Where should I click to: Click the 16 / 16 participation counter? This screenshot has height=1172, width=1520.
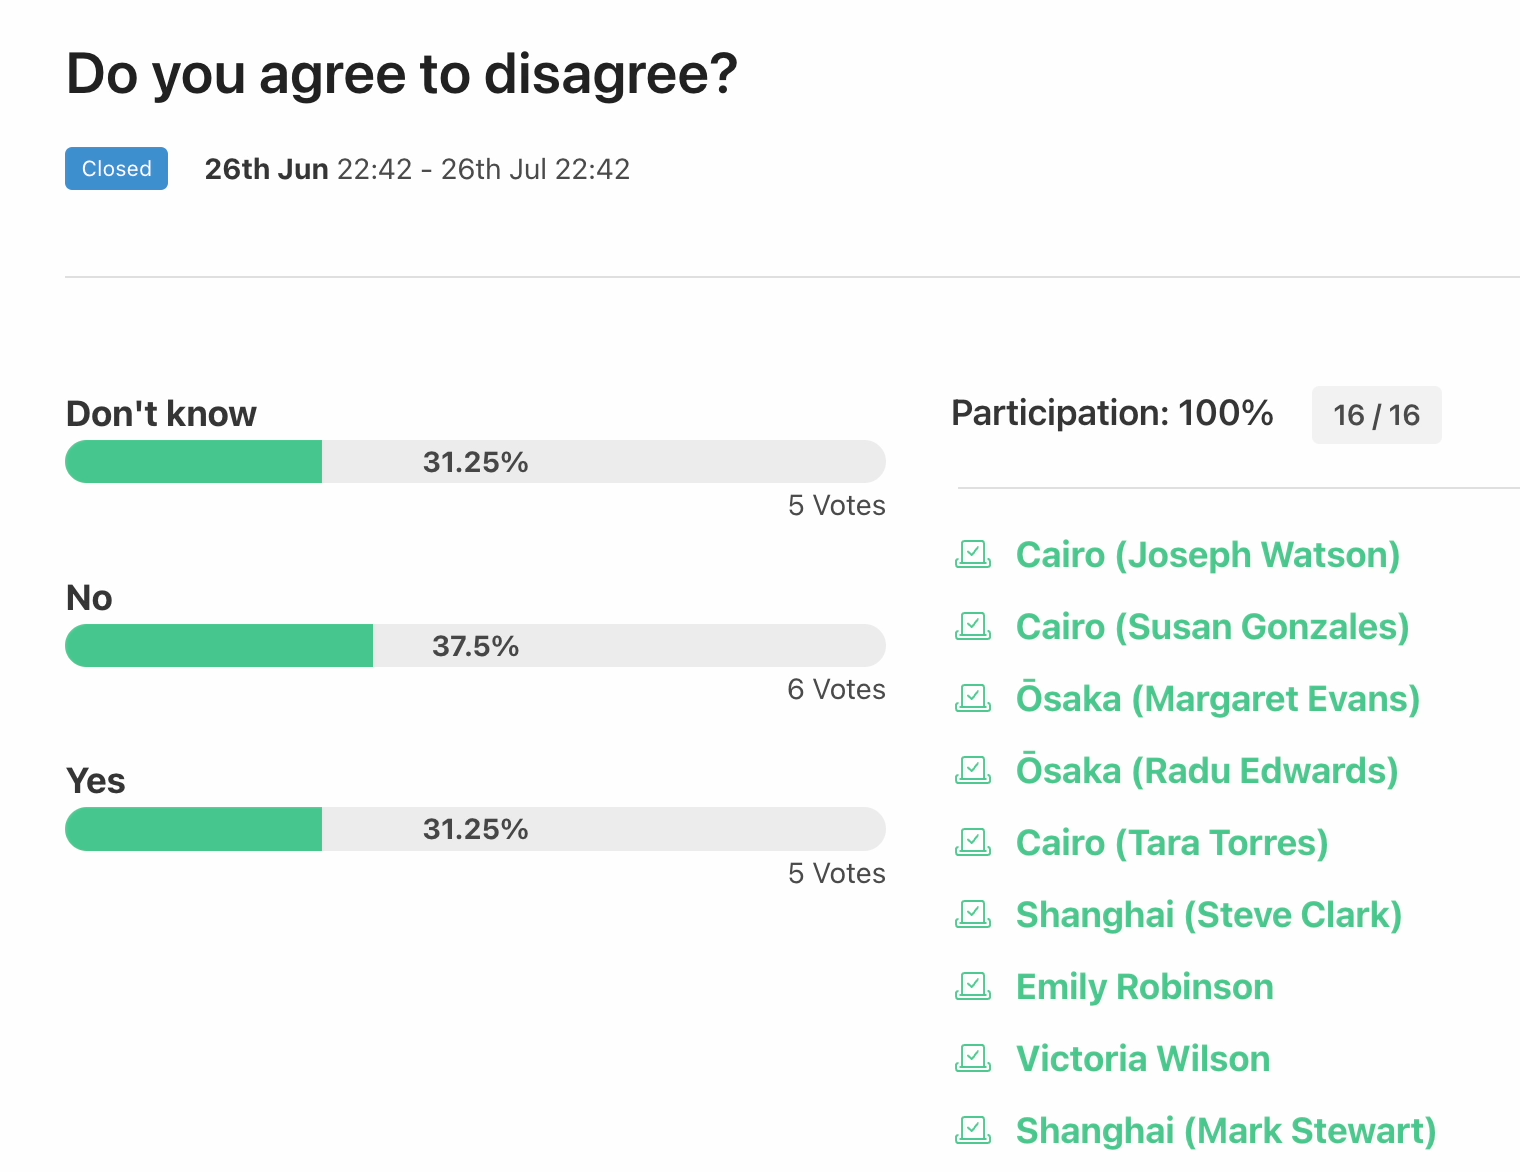(1376, 415)
